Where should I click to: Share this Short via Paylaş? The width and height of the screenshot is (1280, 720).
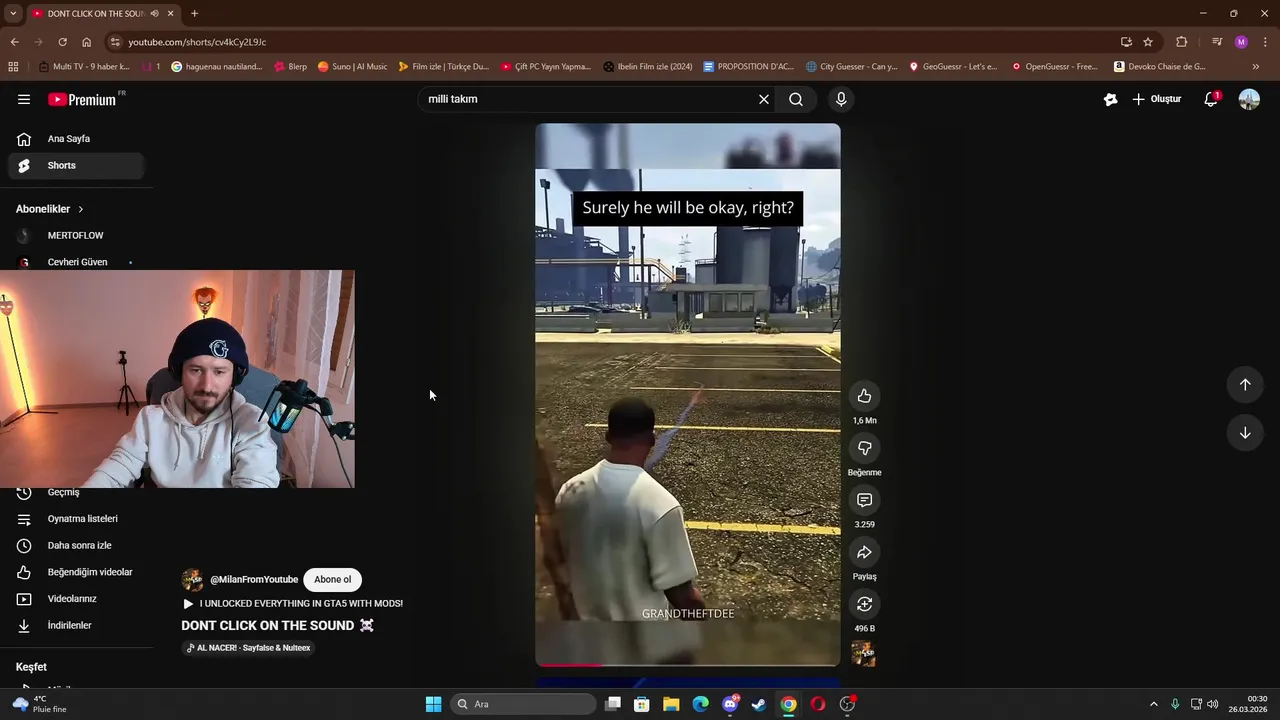coord(864,552)
